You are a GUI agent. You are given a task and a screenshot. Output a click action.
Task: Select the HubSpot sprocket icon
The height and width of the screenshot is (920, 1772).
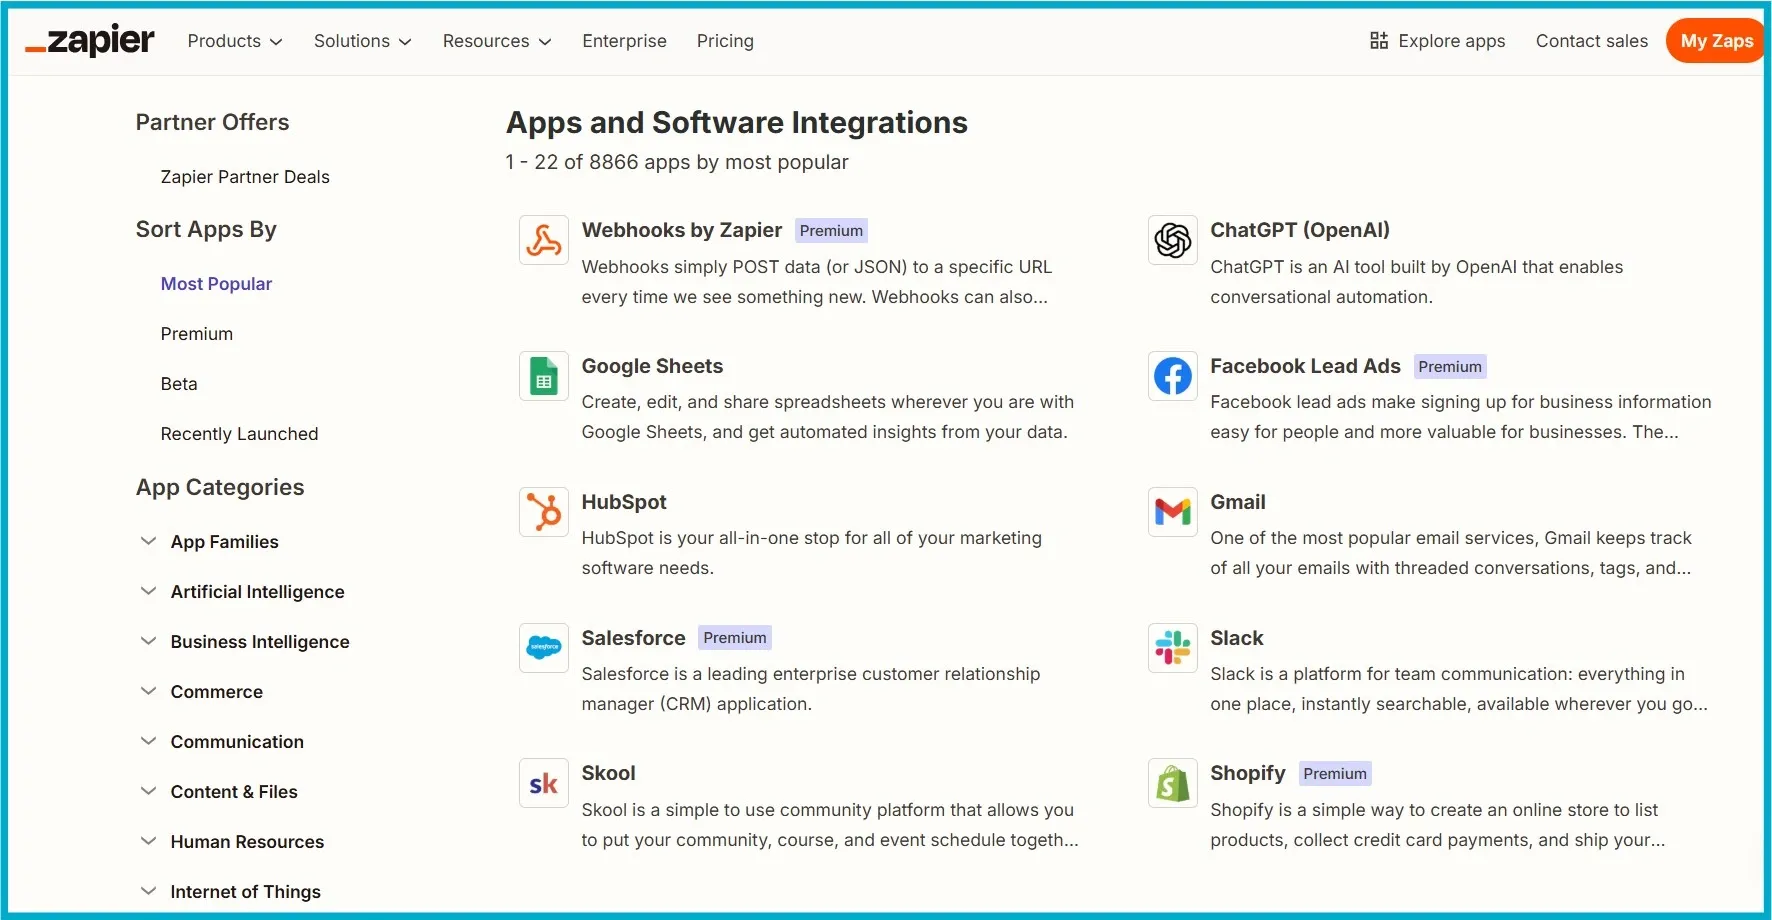(543, 511)
